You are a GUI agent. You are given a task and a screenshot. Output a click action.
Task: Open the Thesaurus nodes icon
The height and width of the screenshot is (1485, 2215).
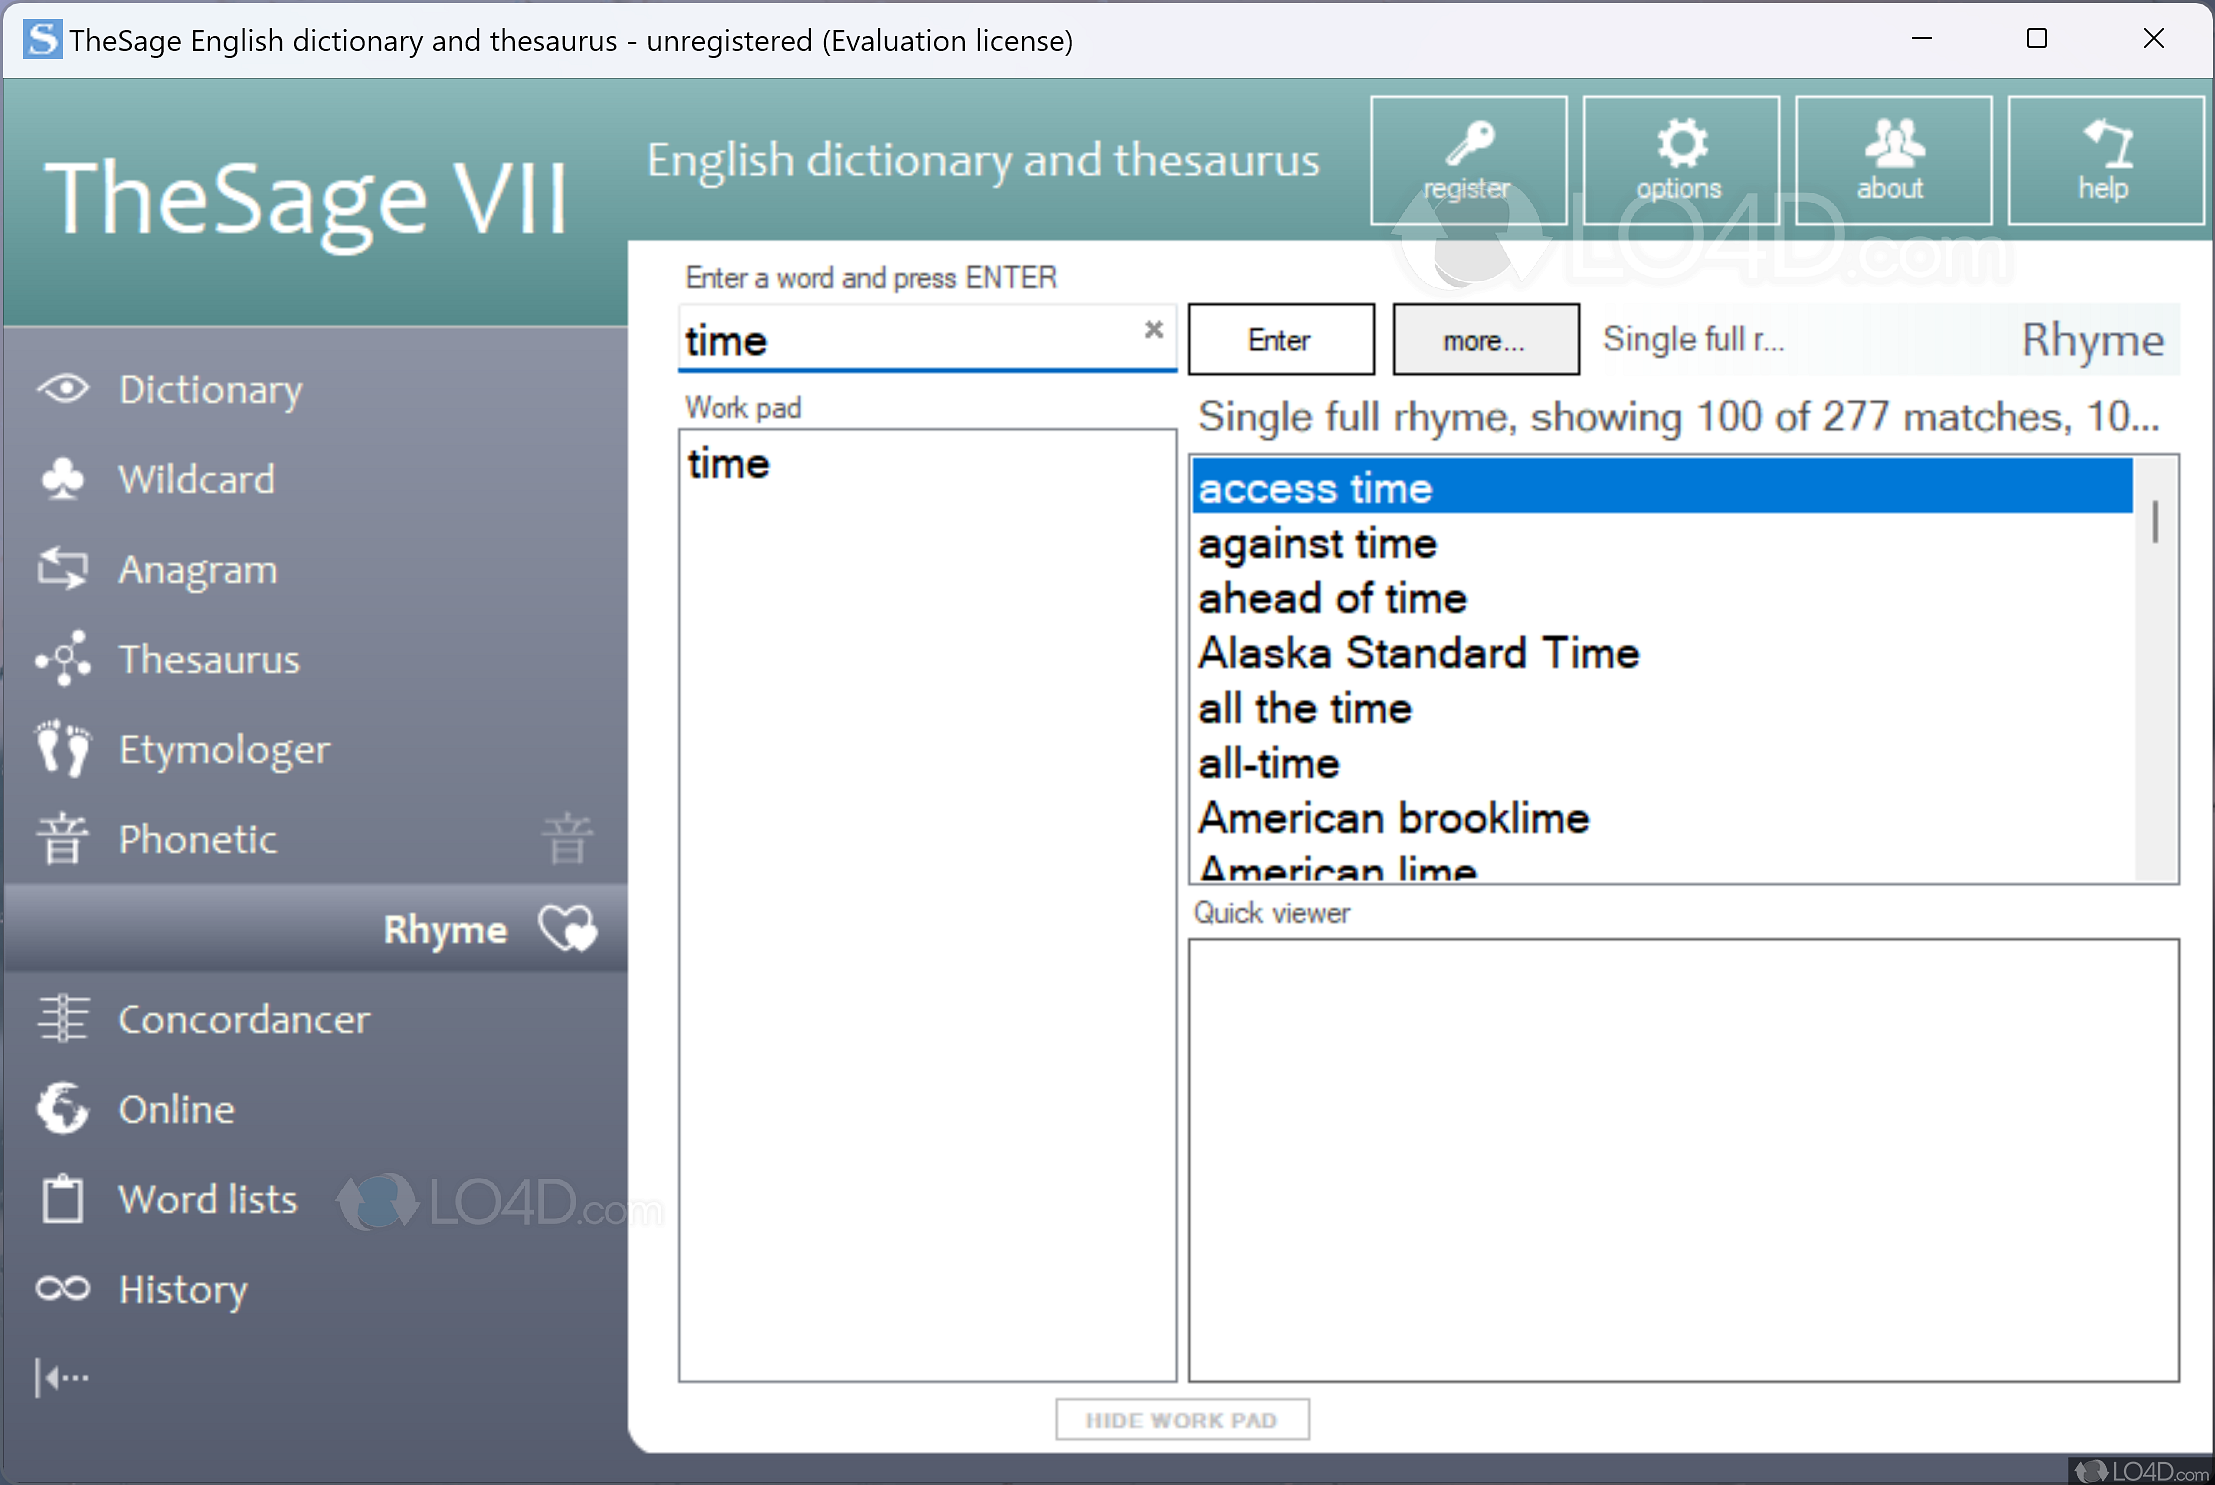[x=63, y=659]
